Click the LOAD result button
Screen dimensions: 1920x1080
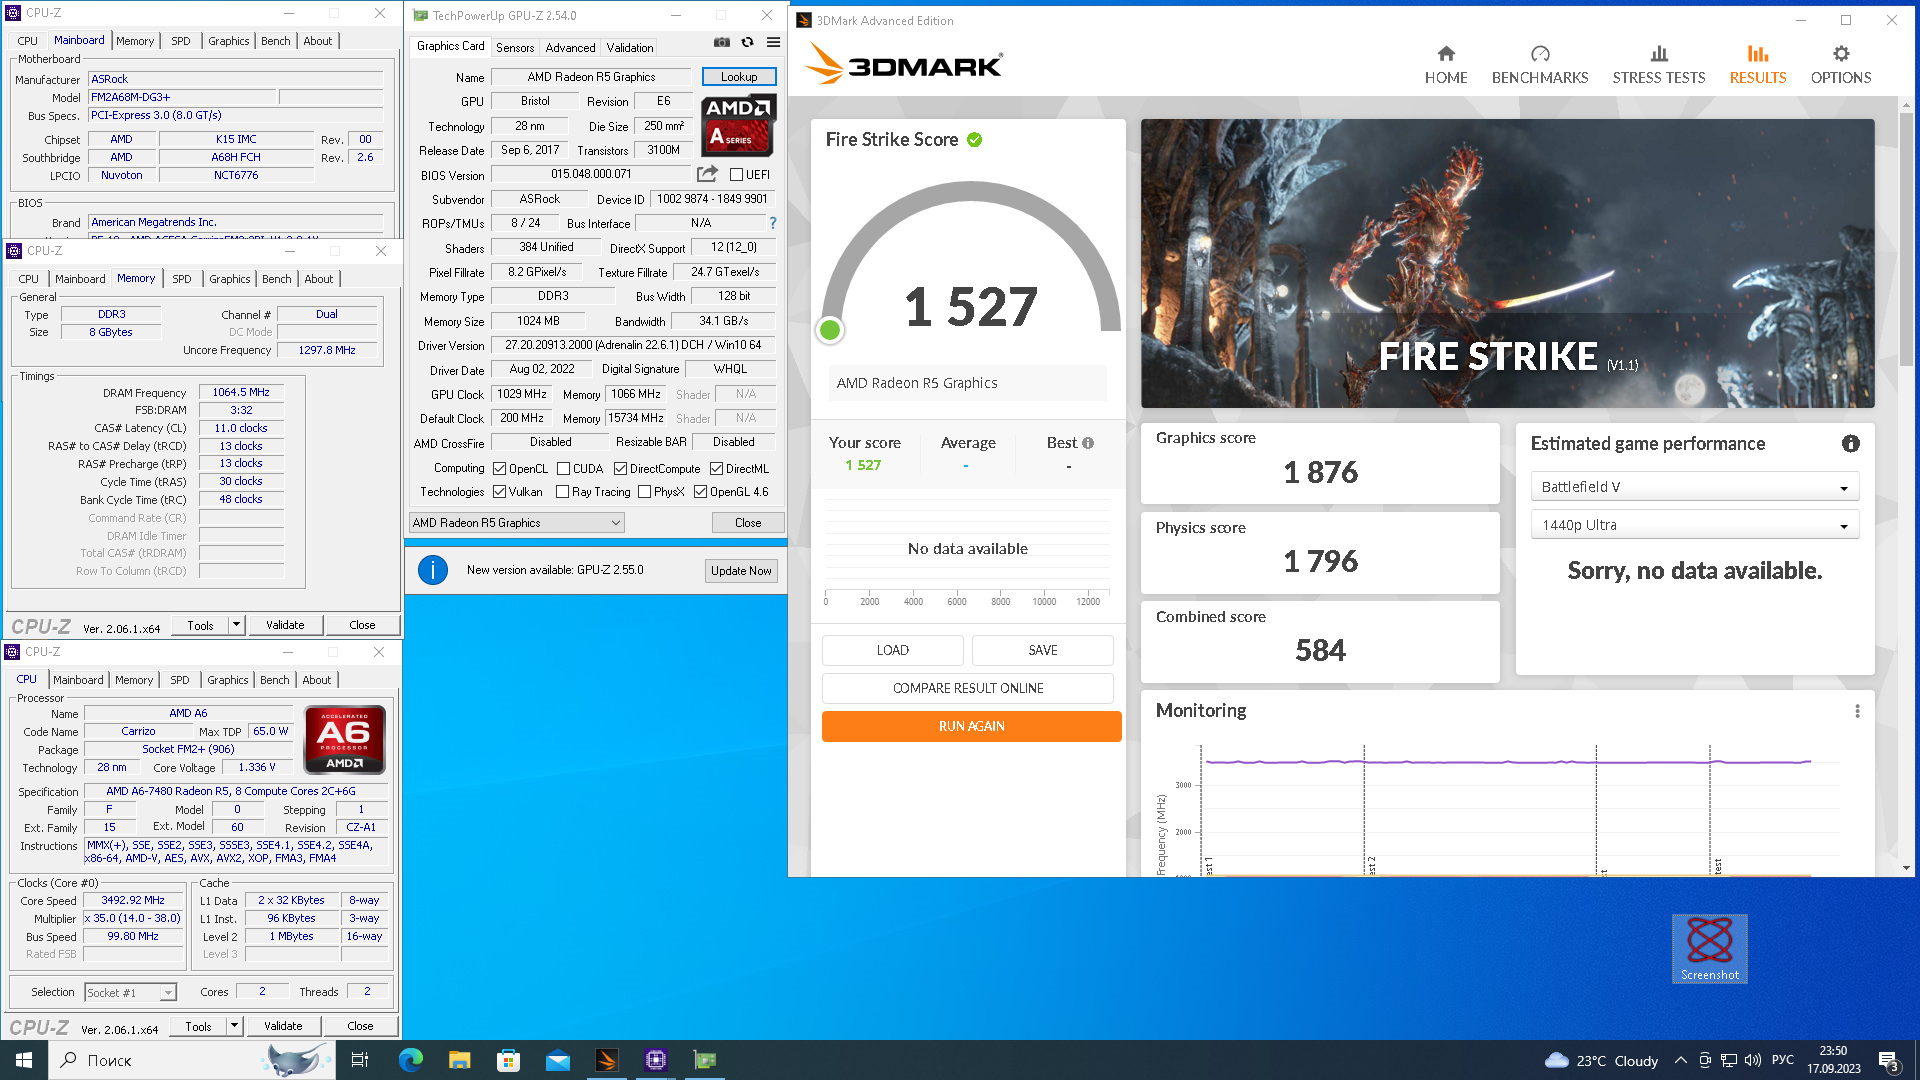893,650
